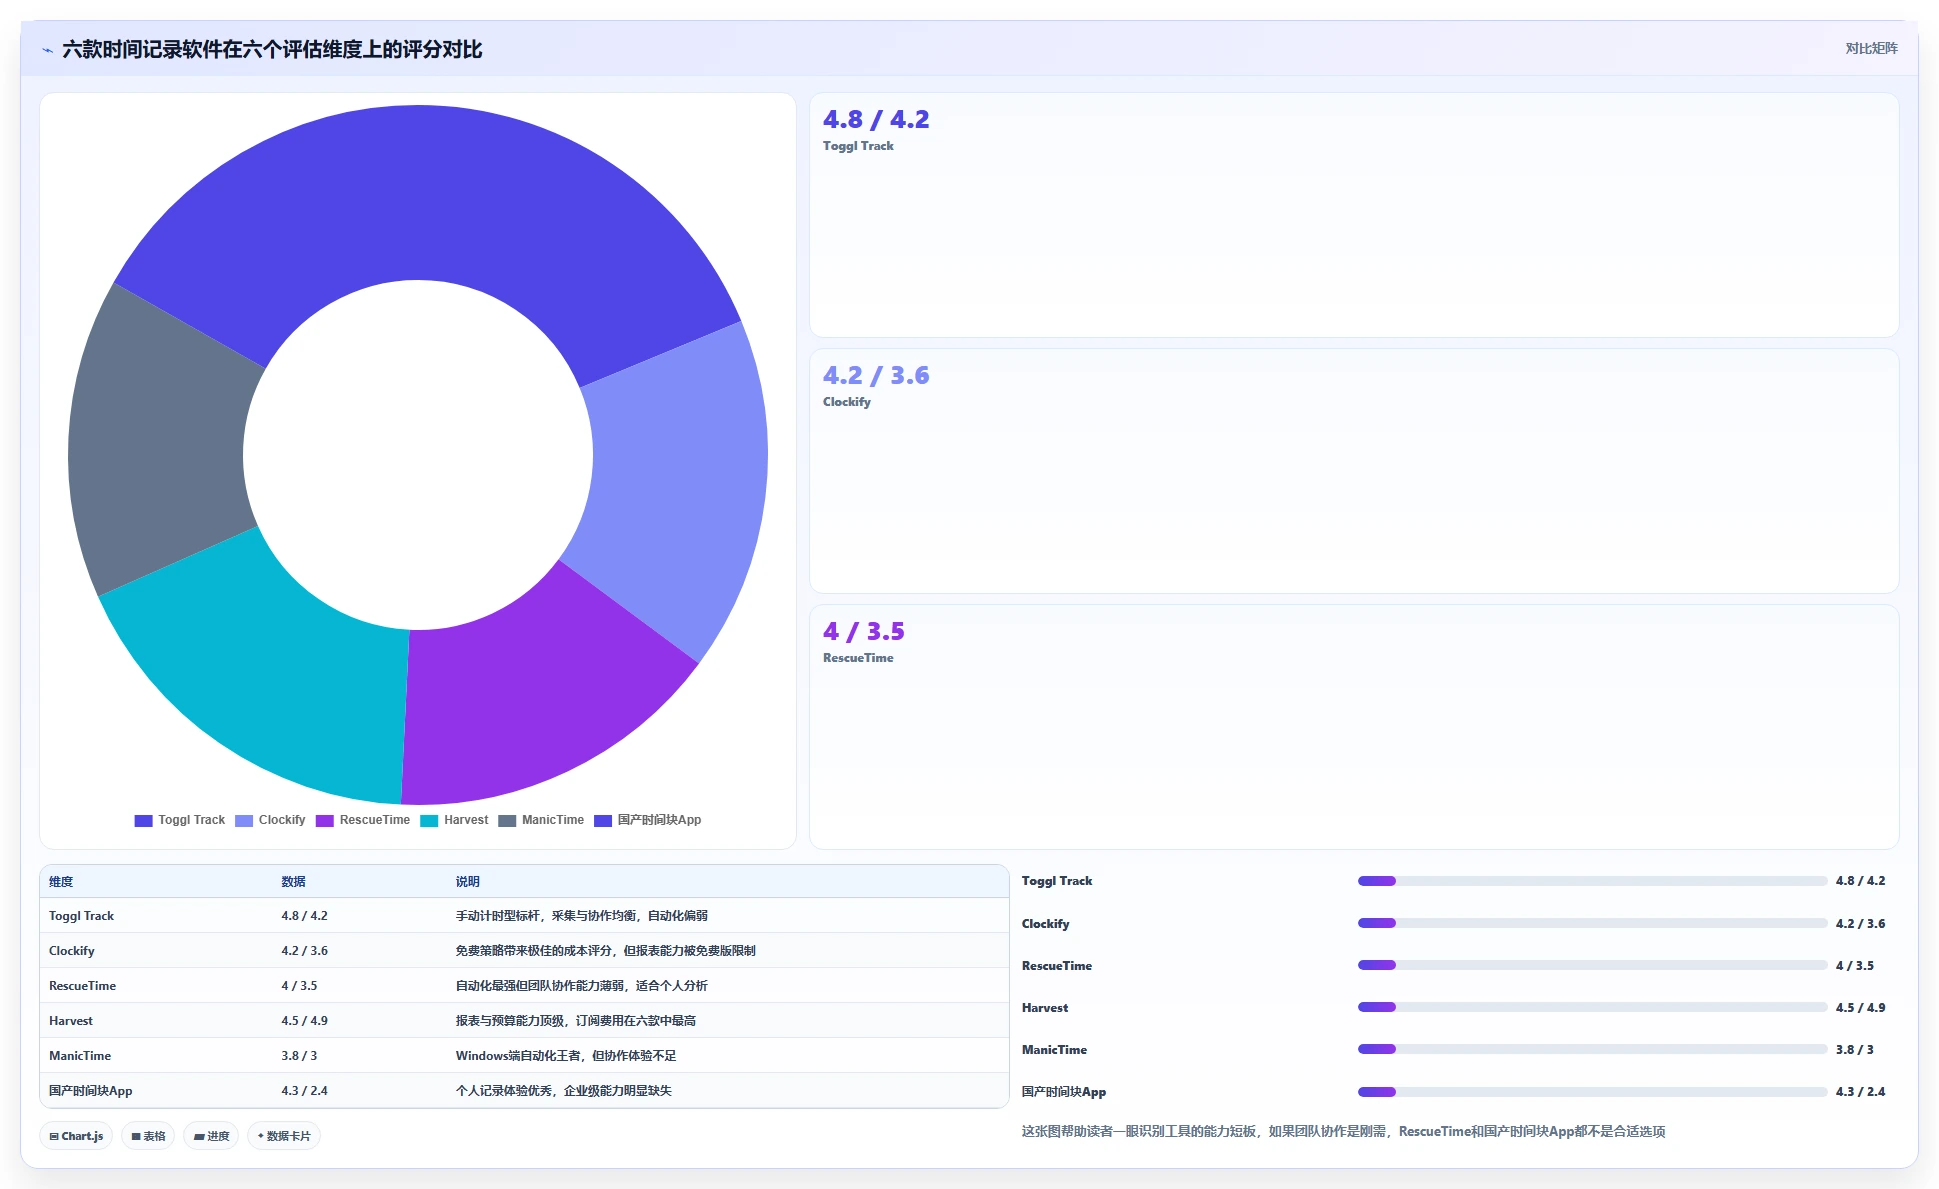
Task: Click the Harvest cyan swatch in the legend
Action: click(x=429, y=821)
